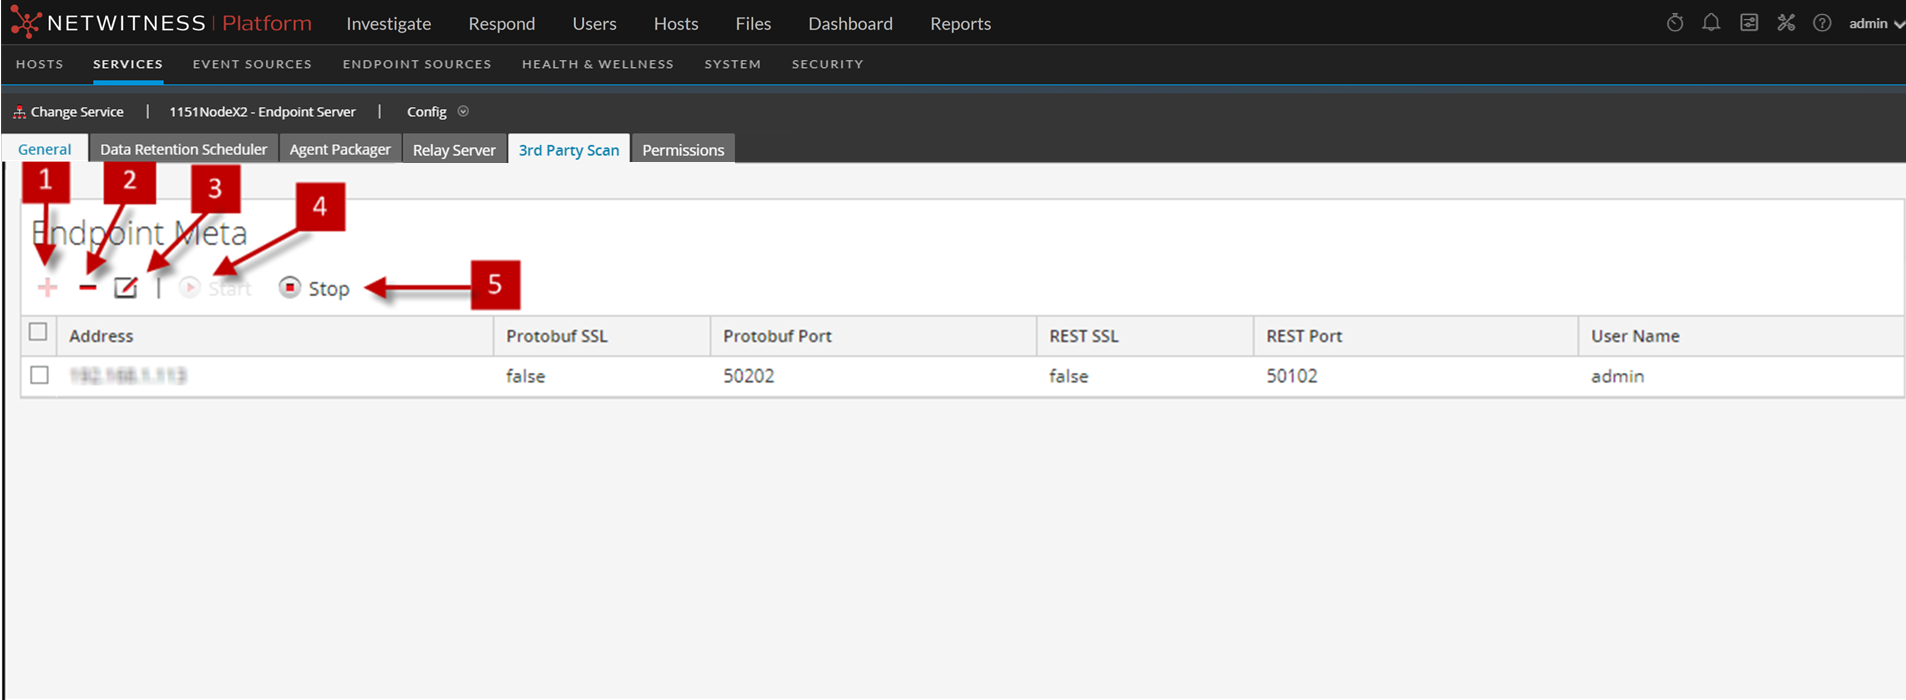Click the admin User Name cell

coord(1617,376)
